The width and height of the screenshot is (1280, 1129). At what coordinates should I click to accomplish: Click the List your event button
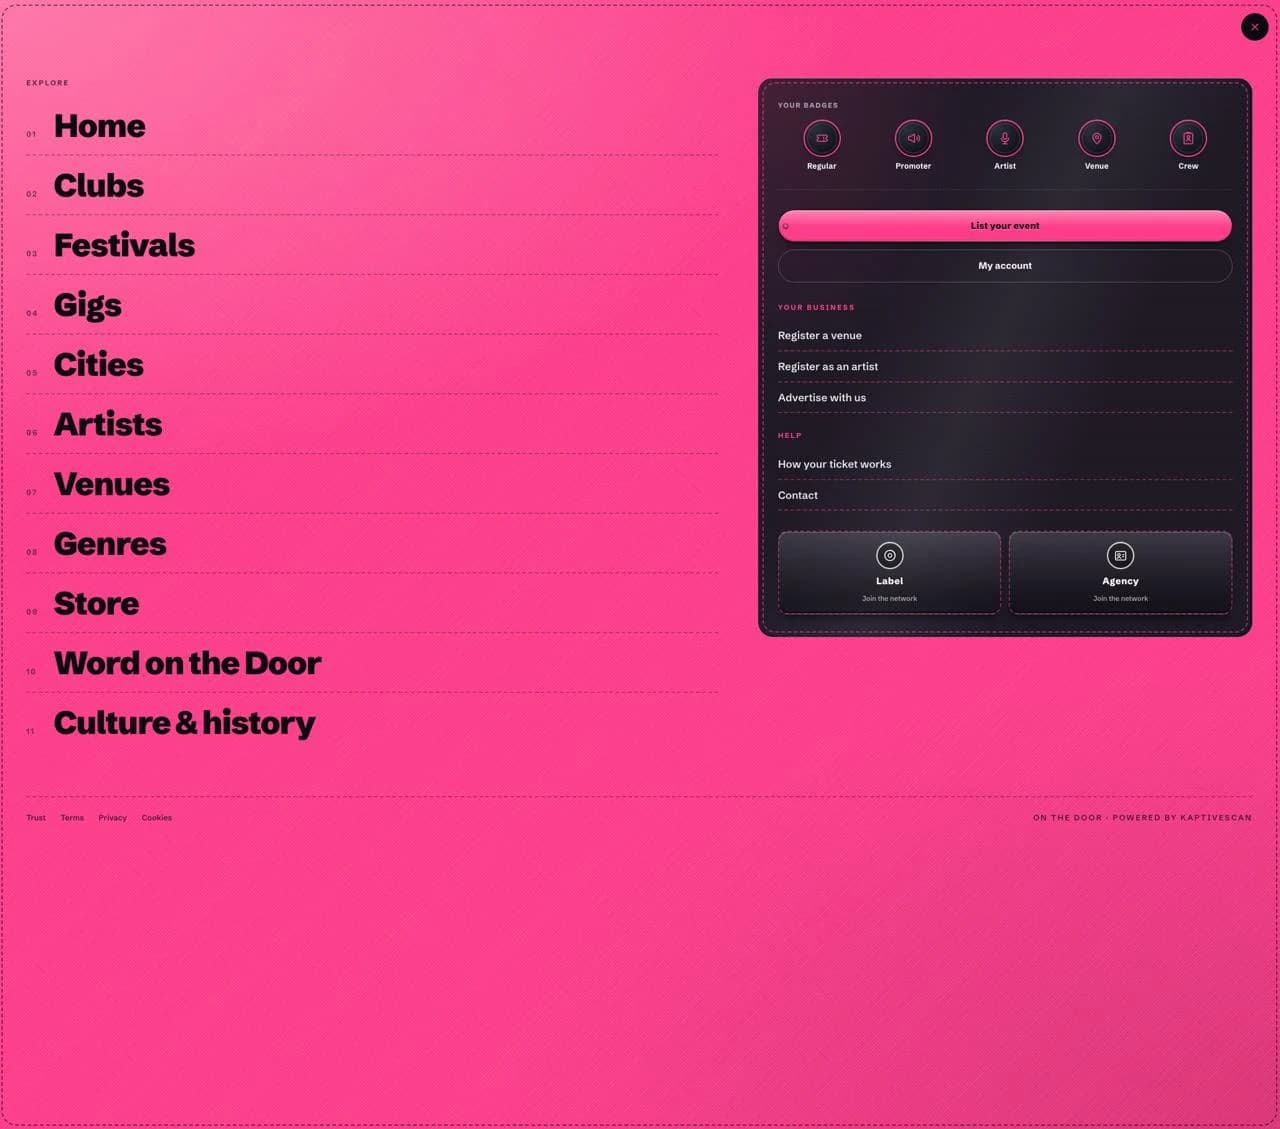(x=1005, y=226)
